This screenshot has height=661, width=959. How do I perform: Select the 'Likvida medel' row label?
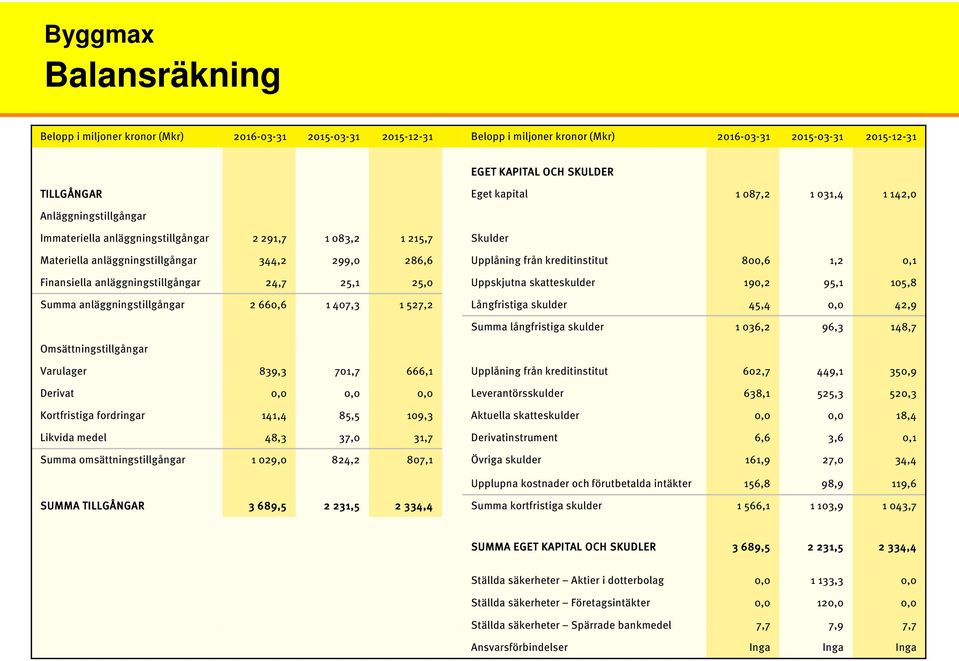[73, 438]
